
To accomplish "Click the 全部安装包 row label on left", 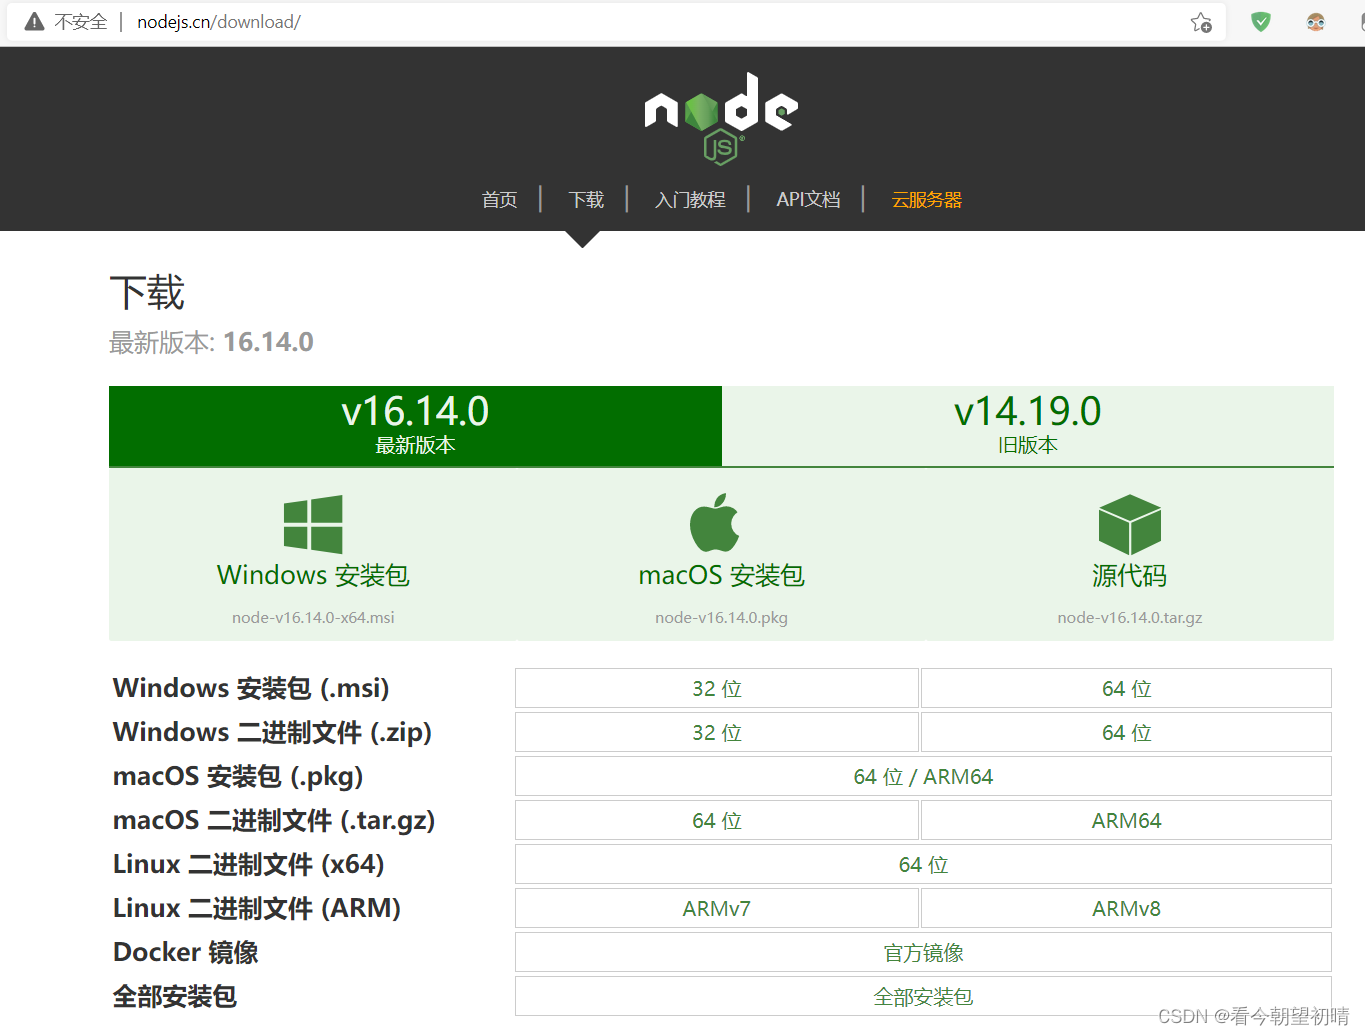I will point(175,996).
